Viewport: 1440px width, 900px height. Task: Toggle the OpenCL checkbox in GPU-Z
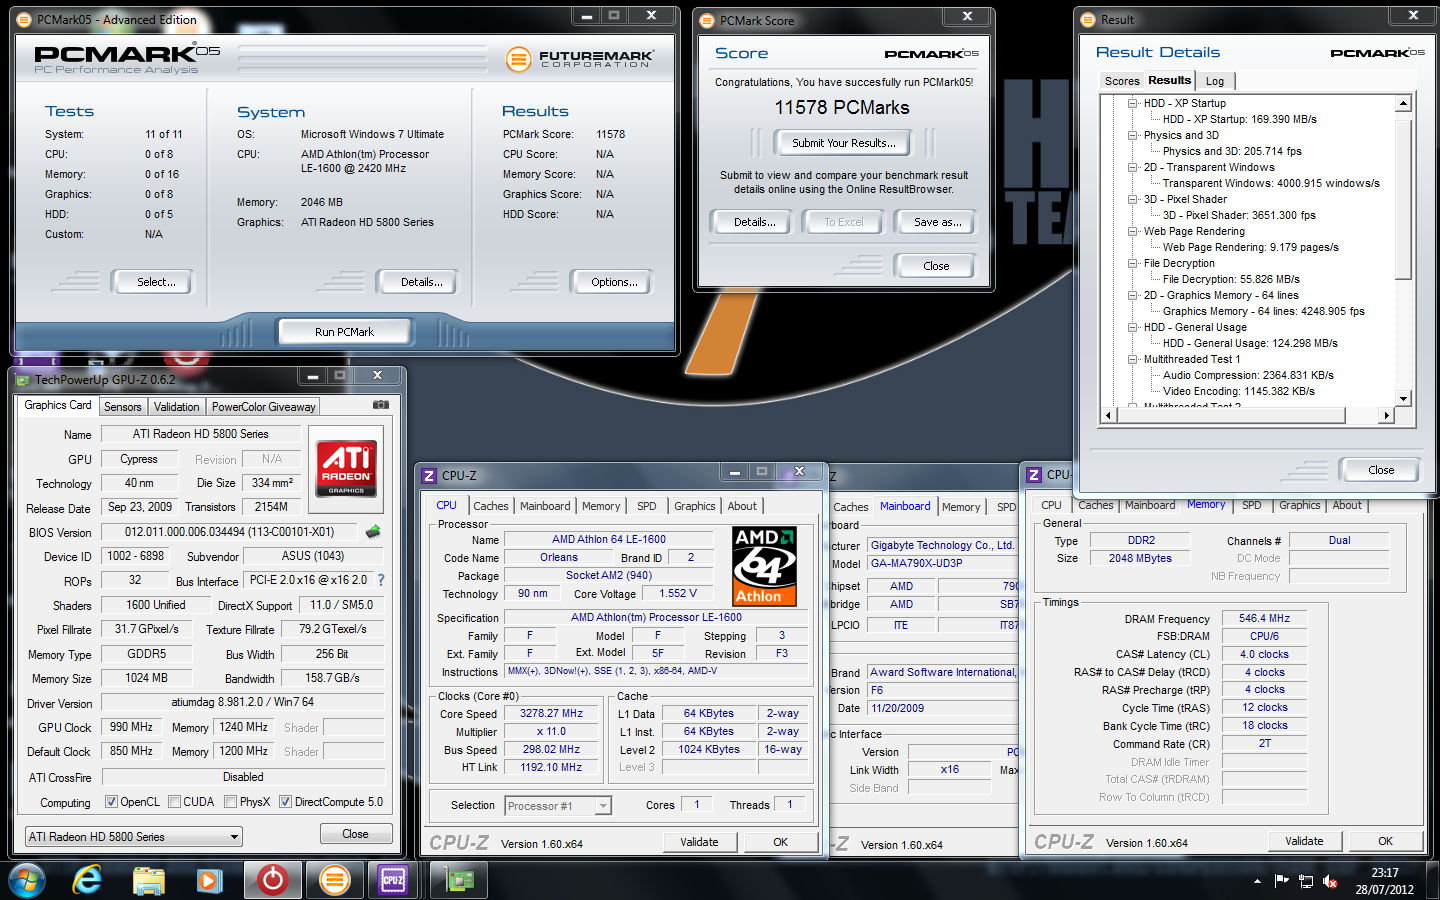click(x=111, y=802)
